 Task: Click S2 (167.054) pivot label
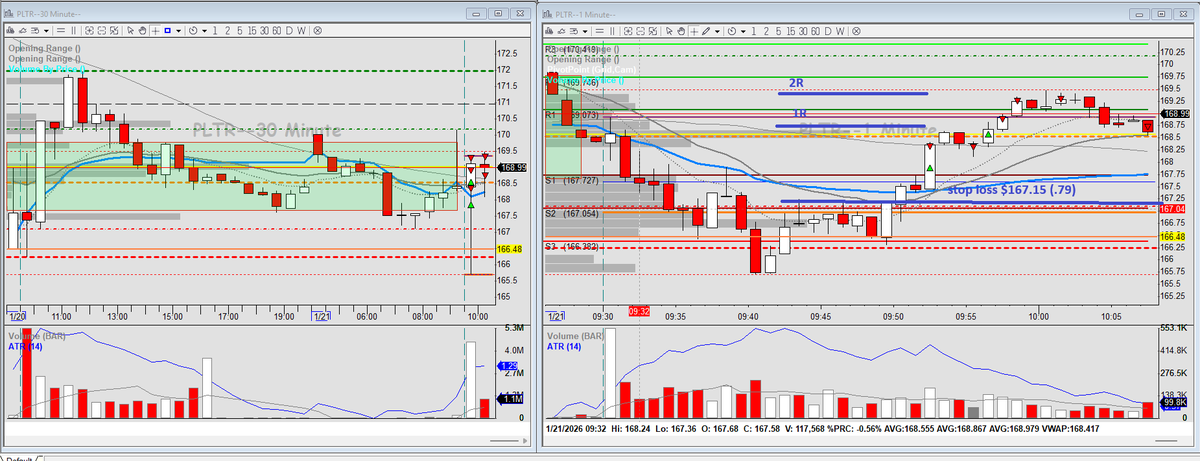click(x=573, y=213)
